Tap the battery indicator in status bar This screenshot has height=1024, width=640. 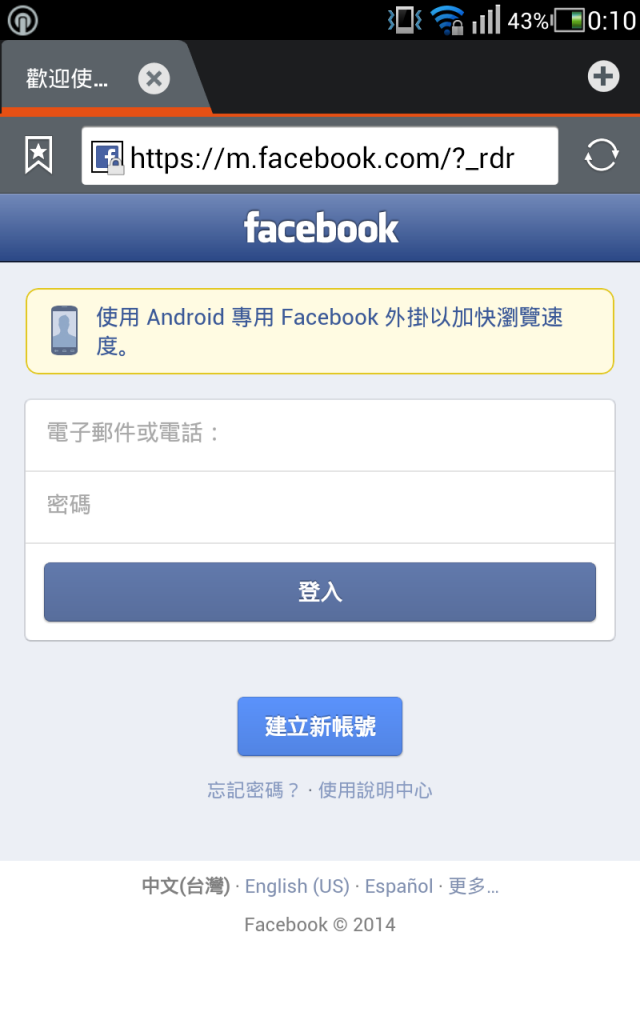point(569,20)
